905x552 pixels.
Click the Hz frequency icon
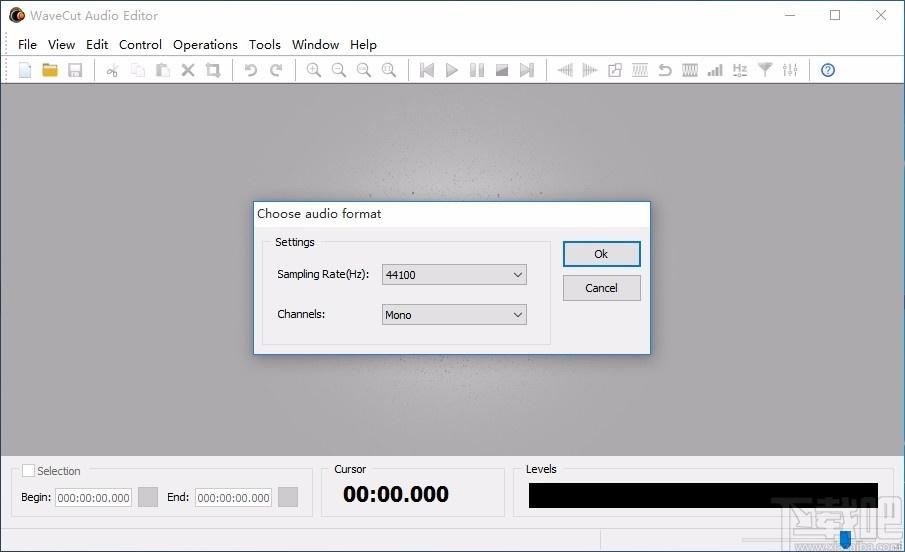pos(740,70)
